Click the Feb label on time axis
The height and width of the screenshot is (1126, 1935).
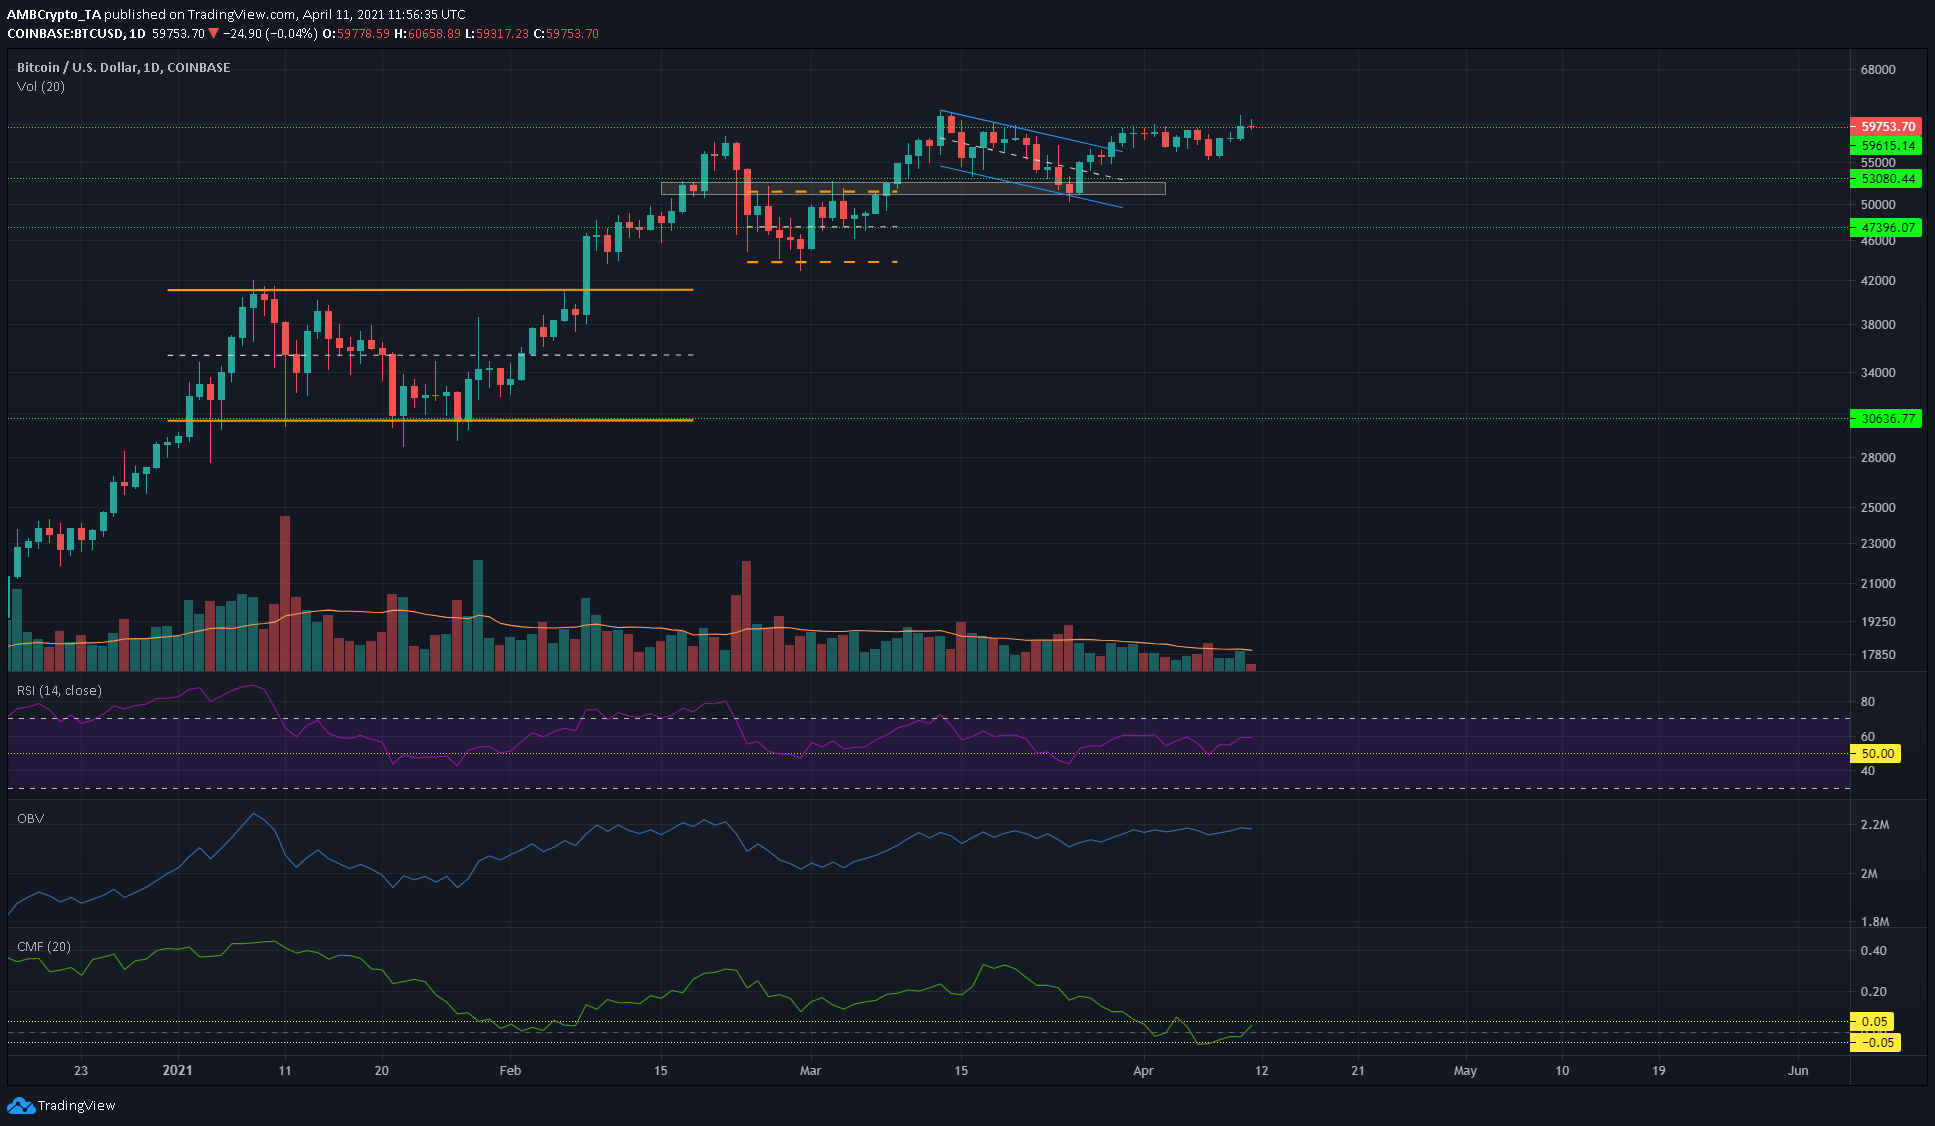[510, 1071]
